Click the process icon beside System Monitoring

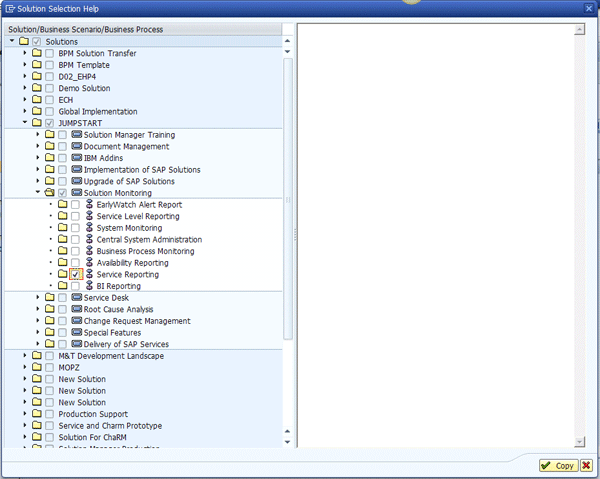89,227
